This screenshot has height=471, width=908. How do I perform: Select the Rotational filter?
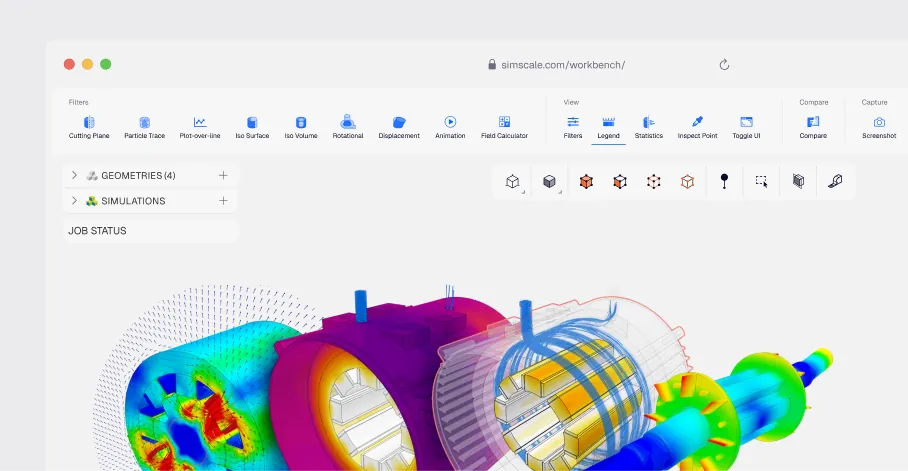[x=347, y=127]
